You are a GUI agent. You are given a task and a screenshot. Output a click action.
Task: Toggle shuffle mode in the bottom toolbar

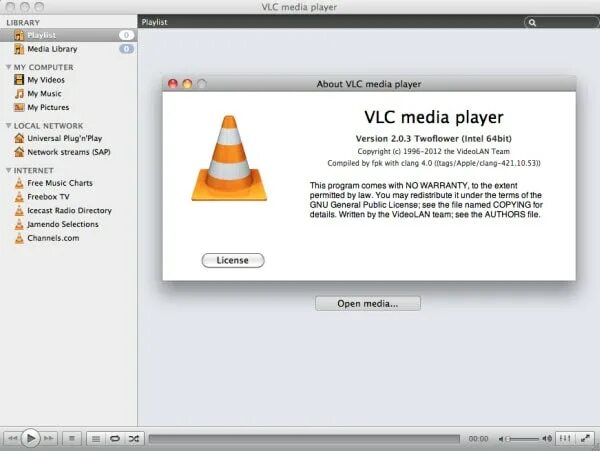(x=134, y=438)
